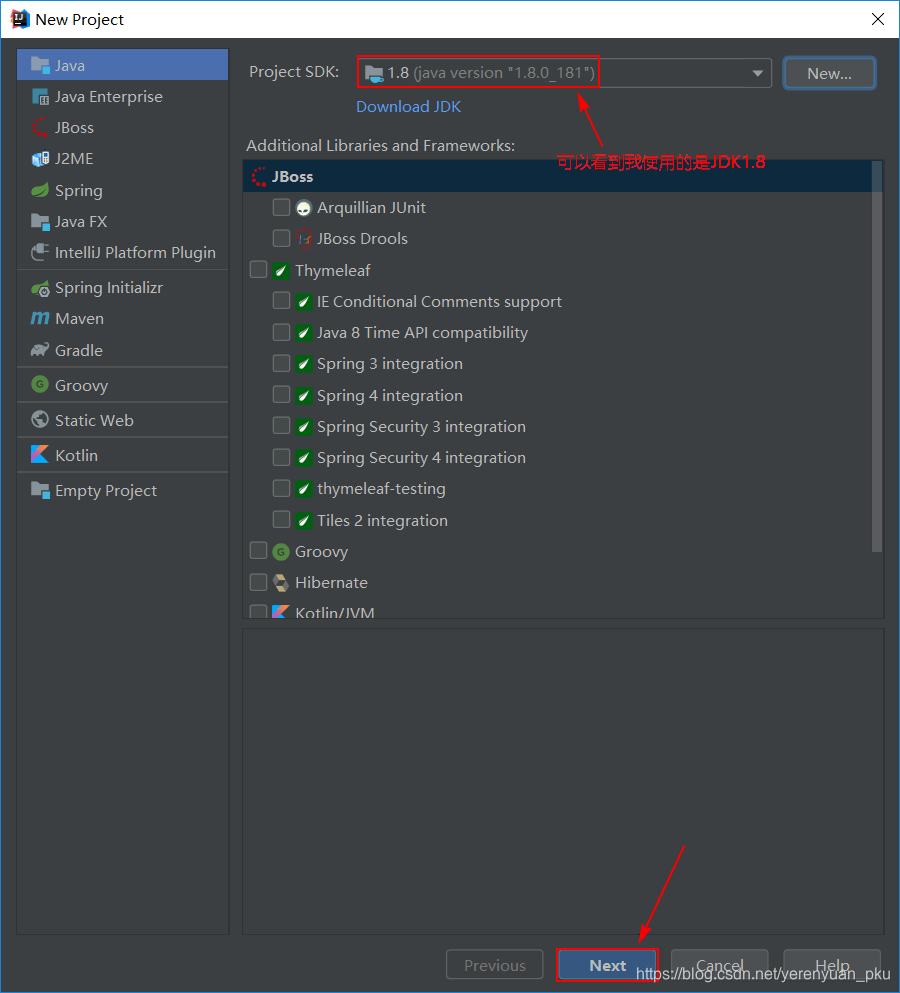Click the Spring 4 integration leaf icon

(x=304, y=396)
